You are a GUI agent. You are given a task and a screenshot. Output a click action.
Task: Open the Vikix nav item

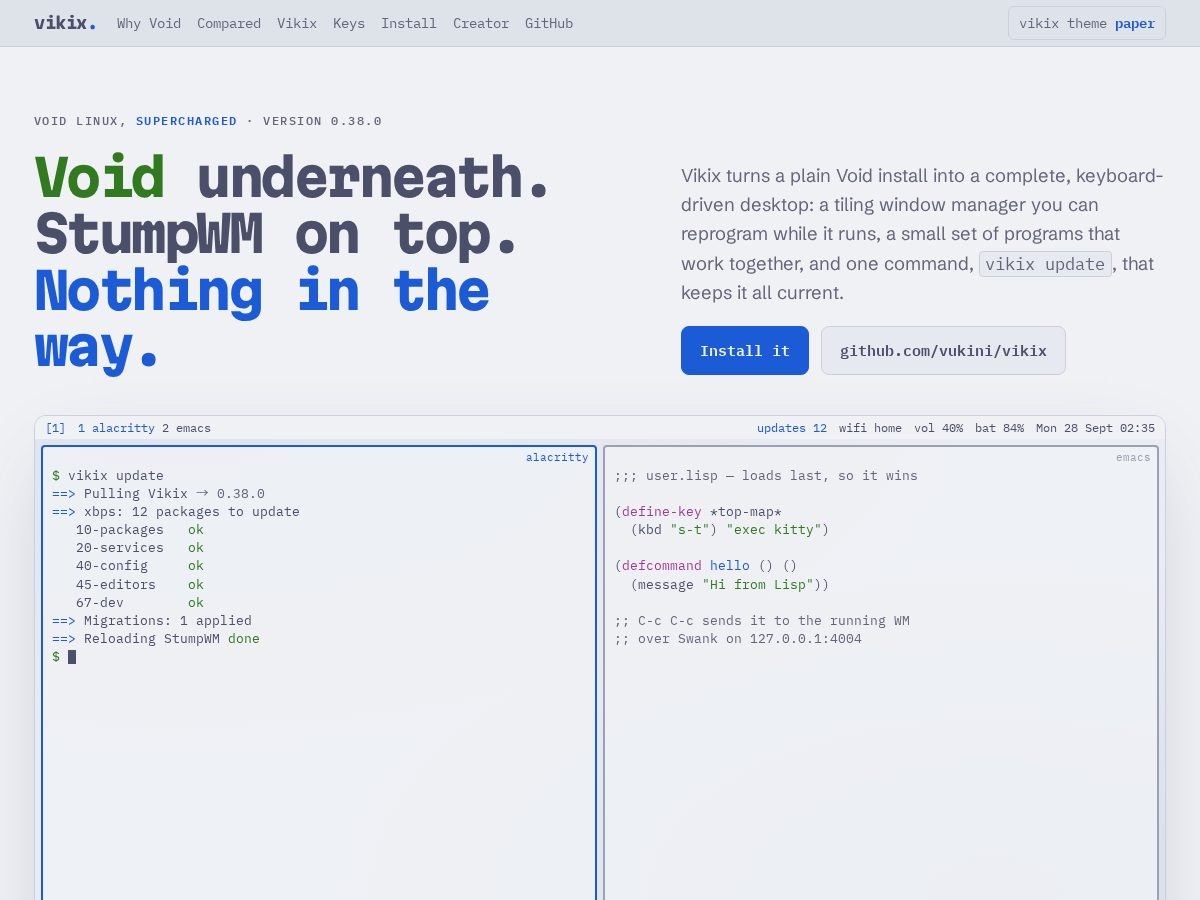tap(297, 23)
